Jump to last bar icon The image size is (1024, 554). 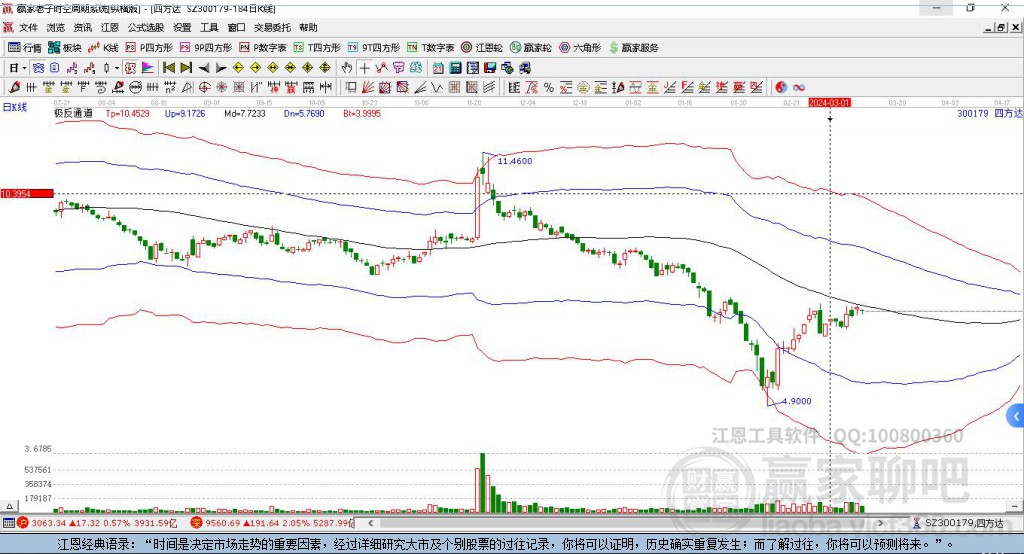click(186, 68)
